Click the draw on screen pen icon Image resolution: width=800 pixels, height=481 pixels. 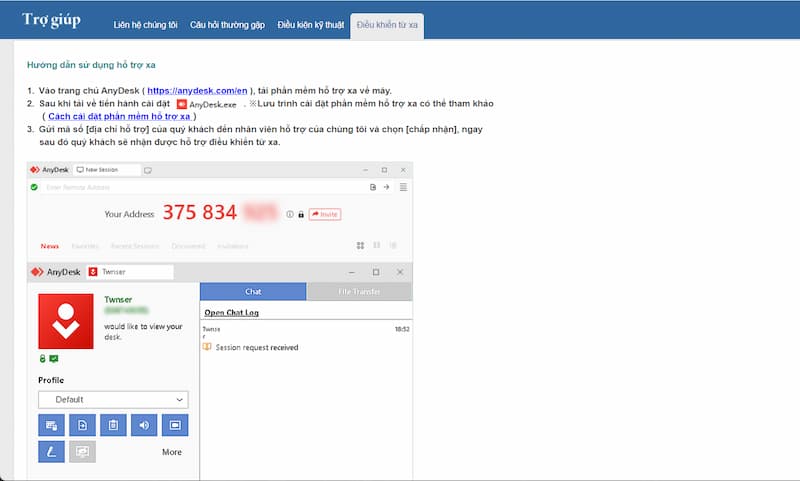click(51, 452)
